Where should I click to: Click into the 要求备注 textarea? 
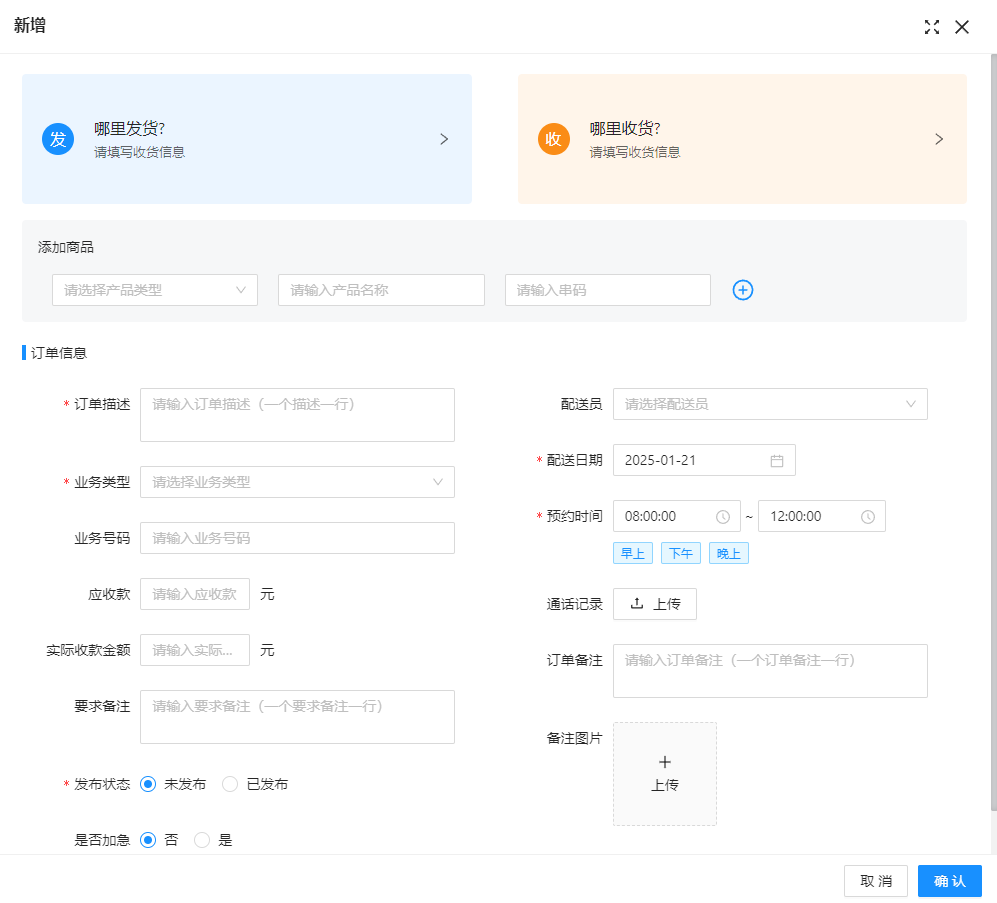tap(298, 717)
